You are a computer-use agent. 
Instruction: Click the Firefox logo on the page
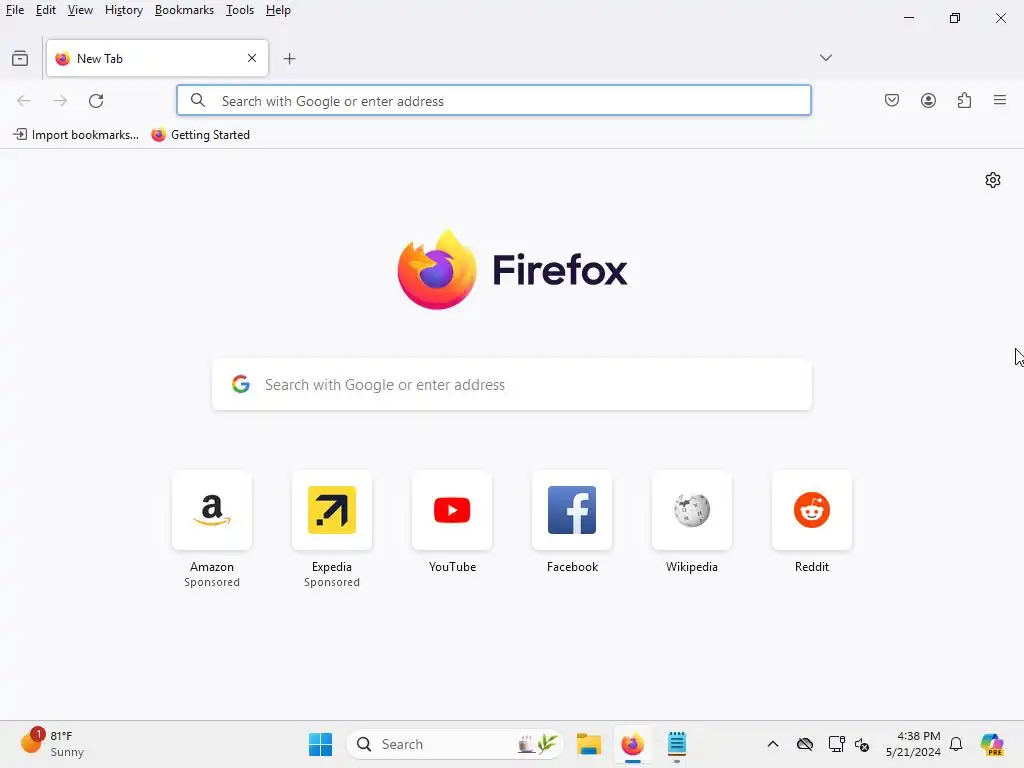pyautogui.click(x=512, y=270)
